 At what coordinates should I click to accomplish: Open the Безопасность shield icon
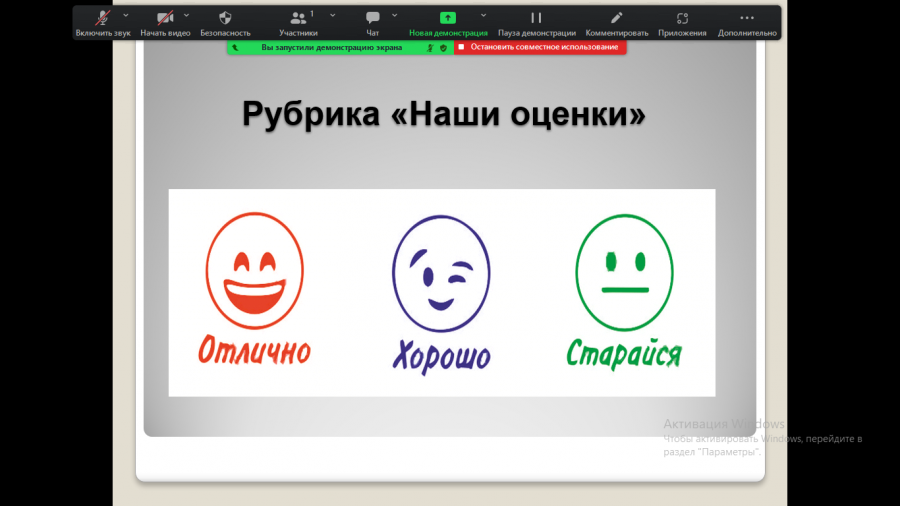pos(225,18)
